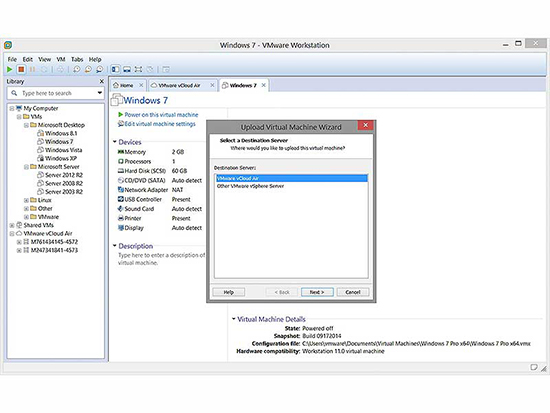
Task: Collapse the Microsoft Desktop folder
Action: coord(26,125)
